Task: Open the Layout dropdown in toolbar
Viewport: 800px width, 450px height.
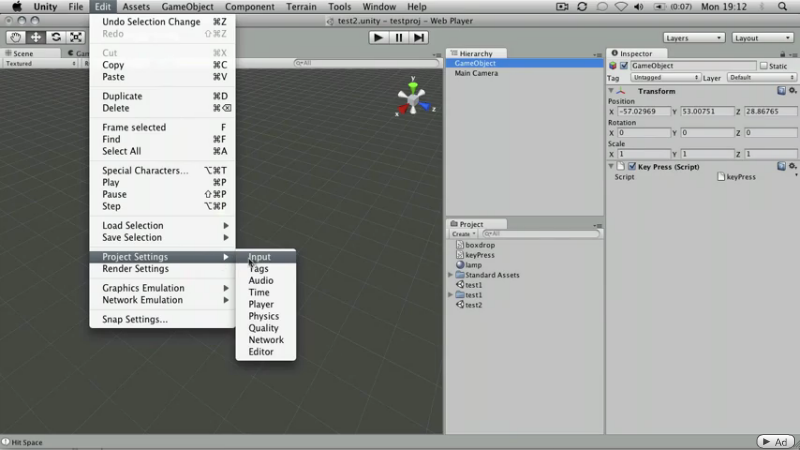Action: click(x=762, y=38)
